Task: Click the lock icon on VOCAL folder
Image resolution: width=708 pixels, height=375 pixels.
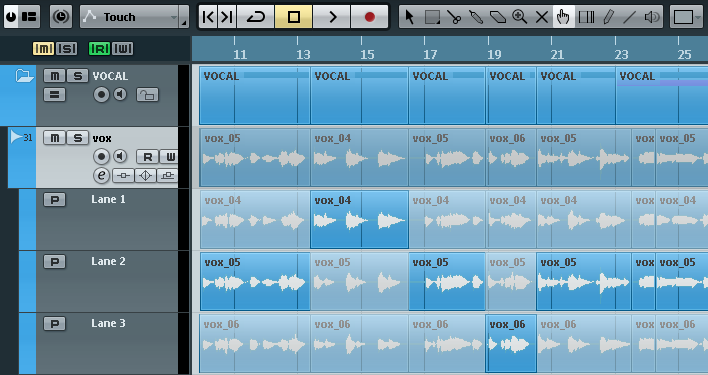Action: pos(148,95)
